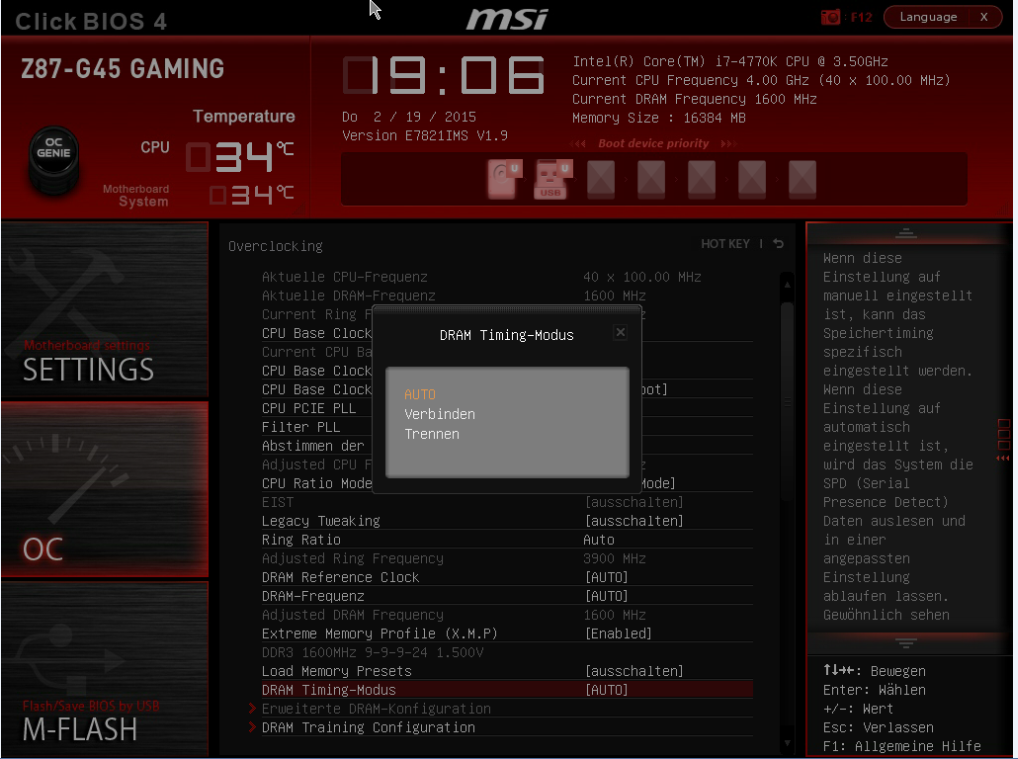The height and width of the screenshot is (759, 1018).
Task: Open Extreme Memory Profile Enabled dropdown
Action: (618, 634)
